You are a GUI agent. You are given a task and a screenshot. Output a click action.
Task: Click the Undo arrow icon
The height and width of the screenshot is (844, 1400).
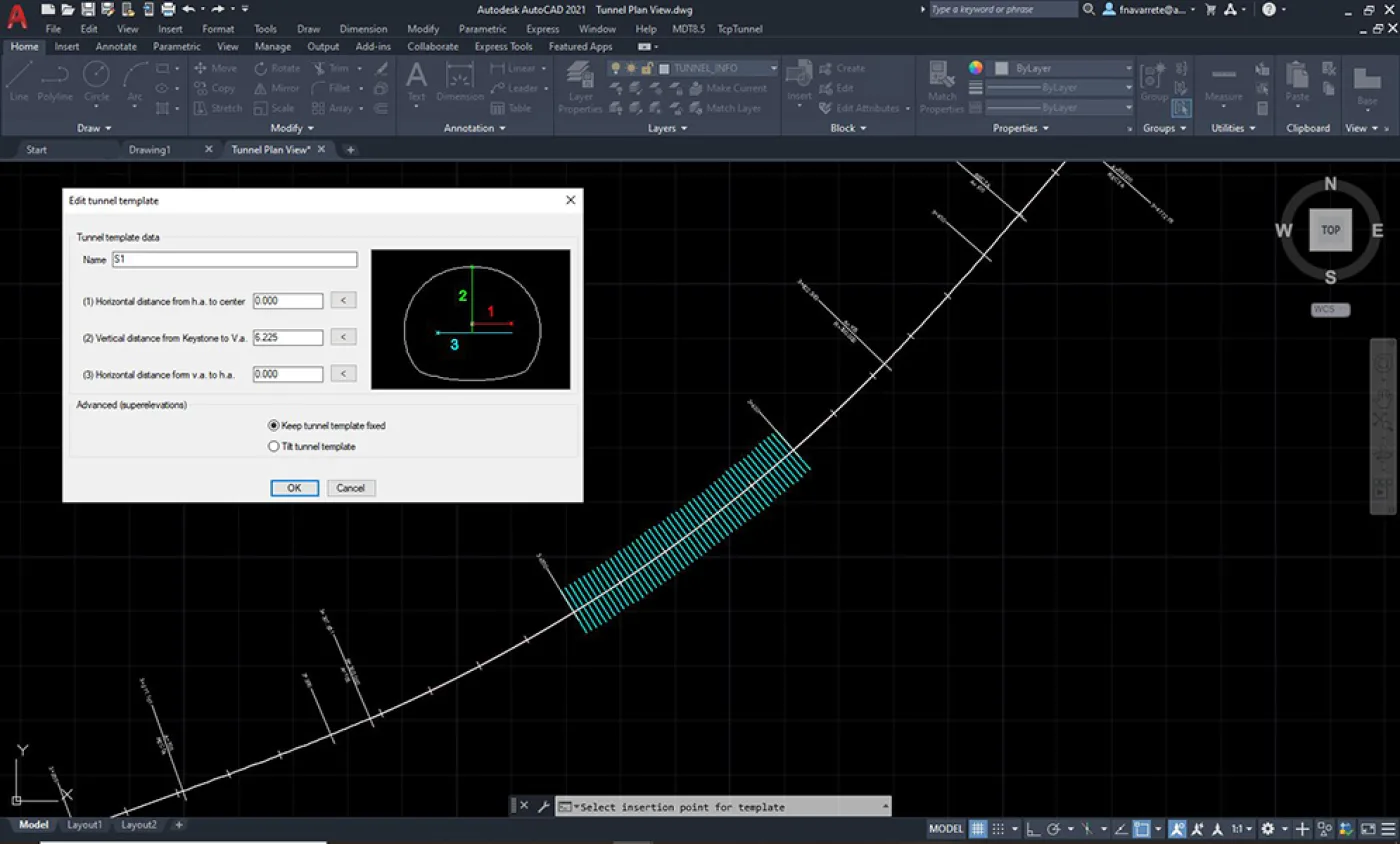point(187,9)
